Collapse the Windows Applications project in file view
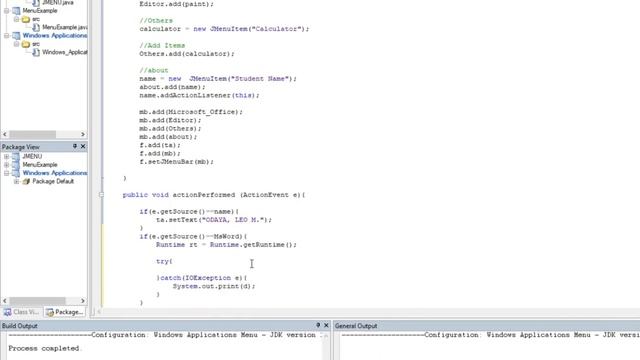 coord(7,36)
